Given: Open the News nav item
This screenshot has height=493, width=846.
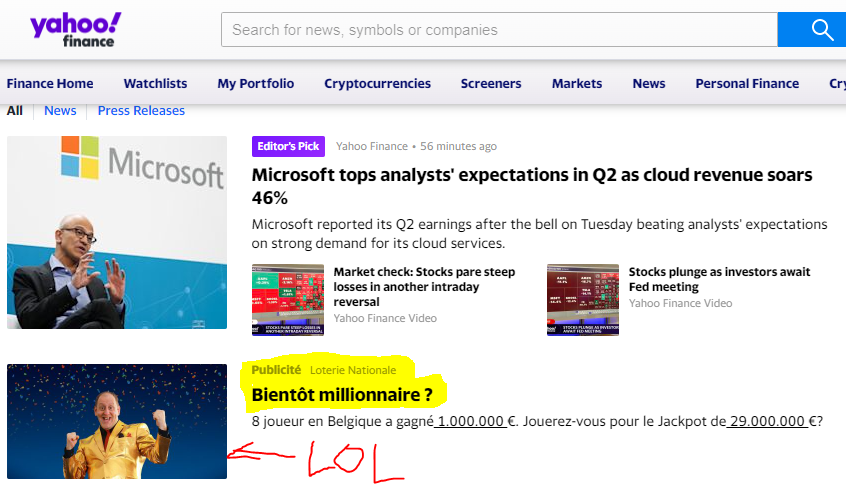Looking at the screenshot, I should [x=649, y=84].
